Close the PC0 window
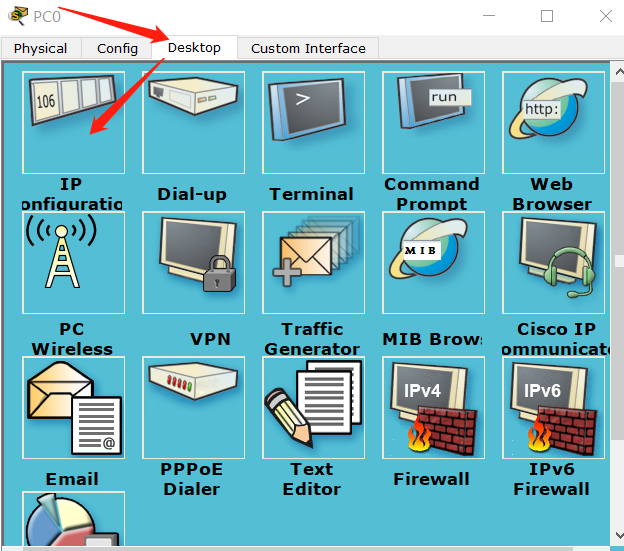This screenshot has height=551, width=624. (x=606, y=16)
